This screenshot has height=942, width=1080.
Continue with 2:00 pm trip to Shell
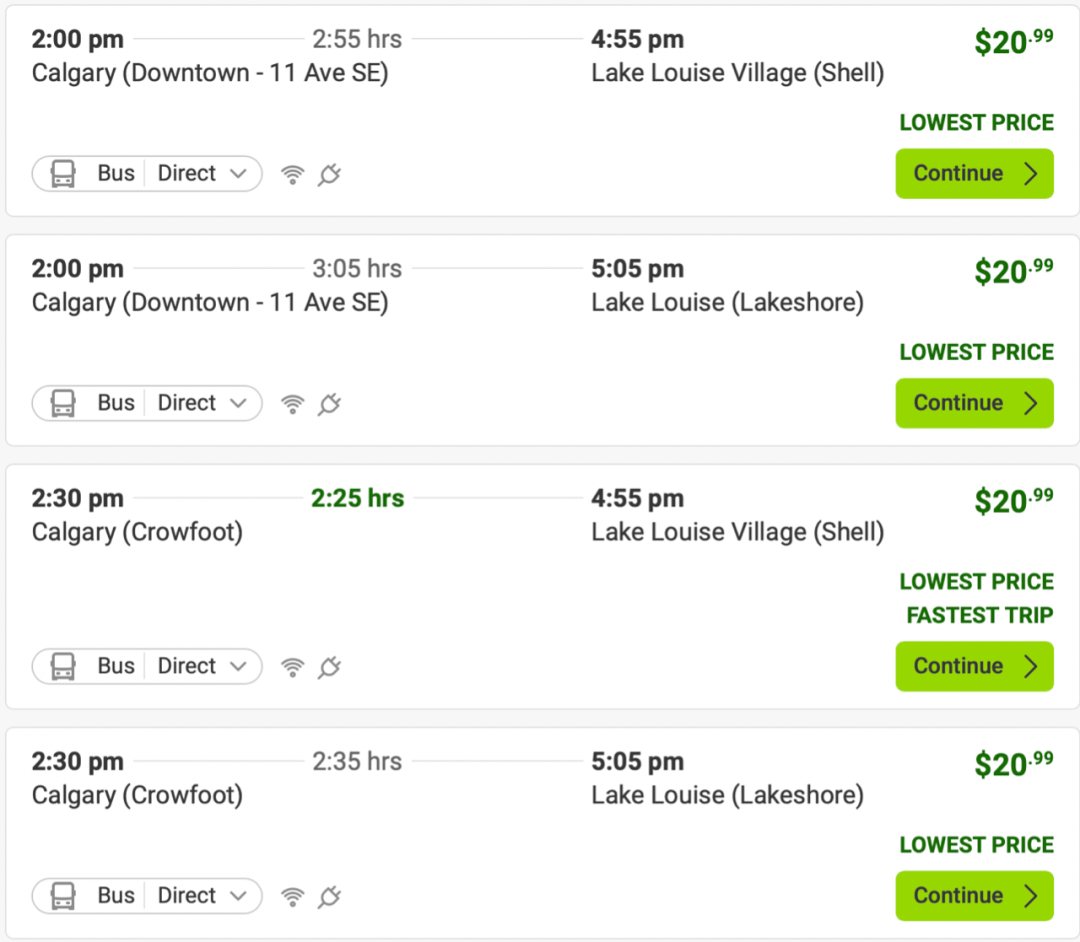[x=975, y=174]
